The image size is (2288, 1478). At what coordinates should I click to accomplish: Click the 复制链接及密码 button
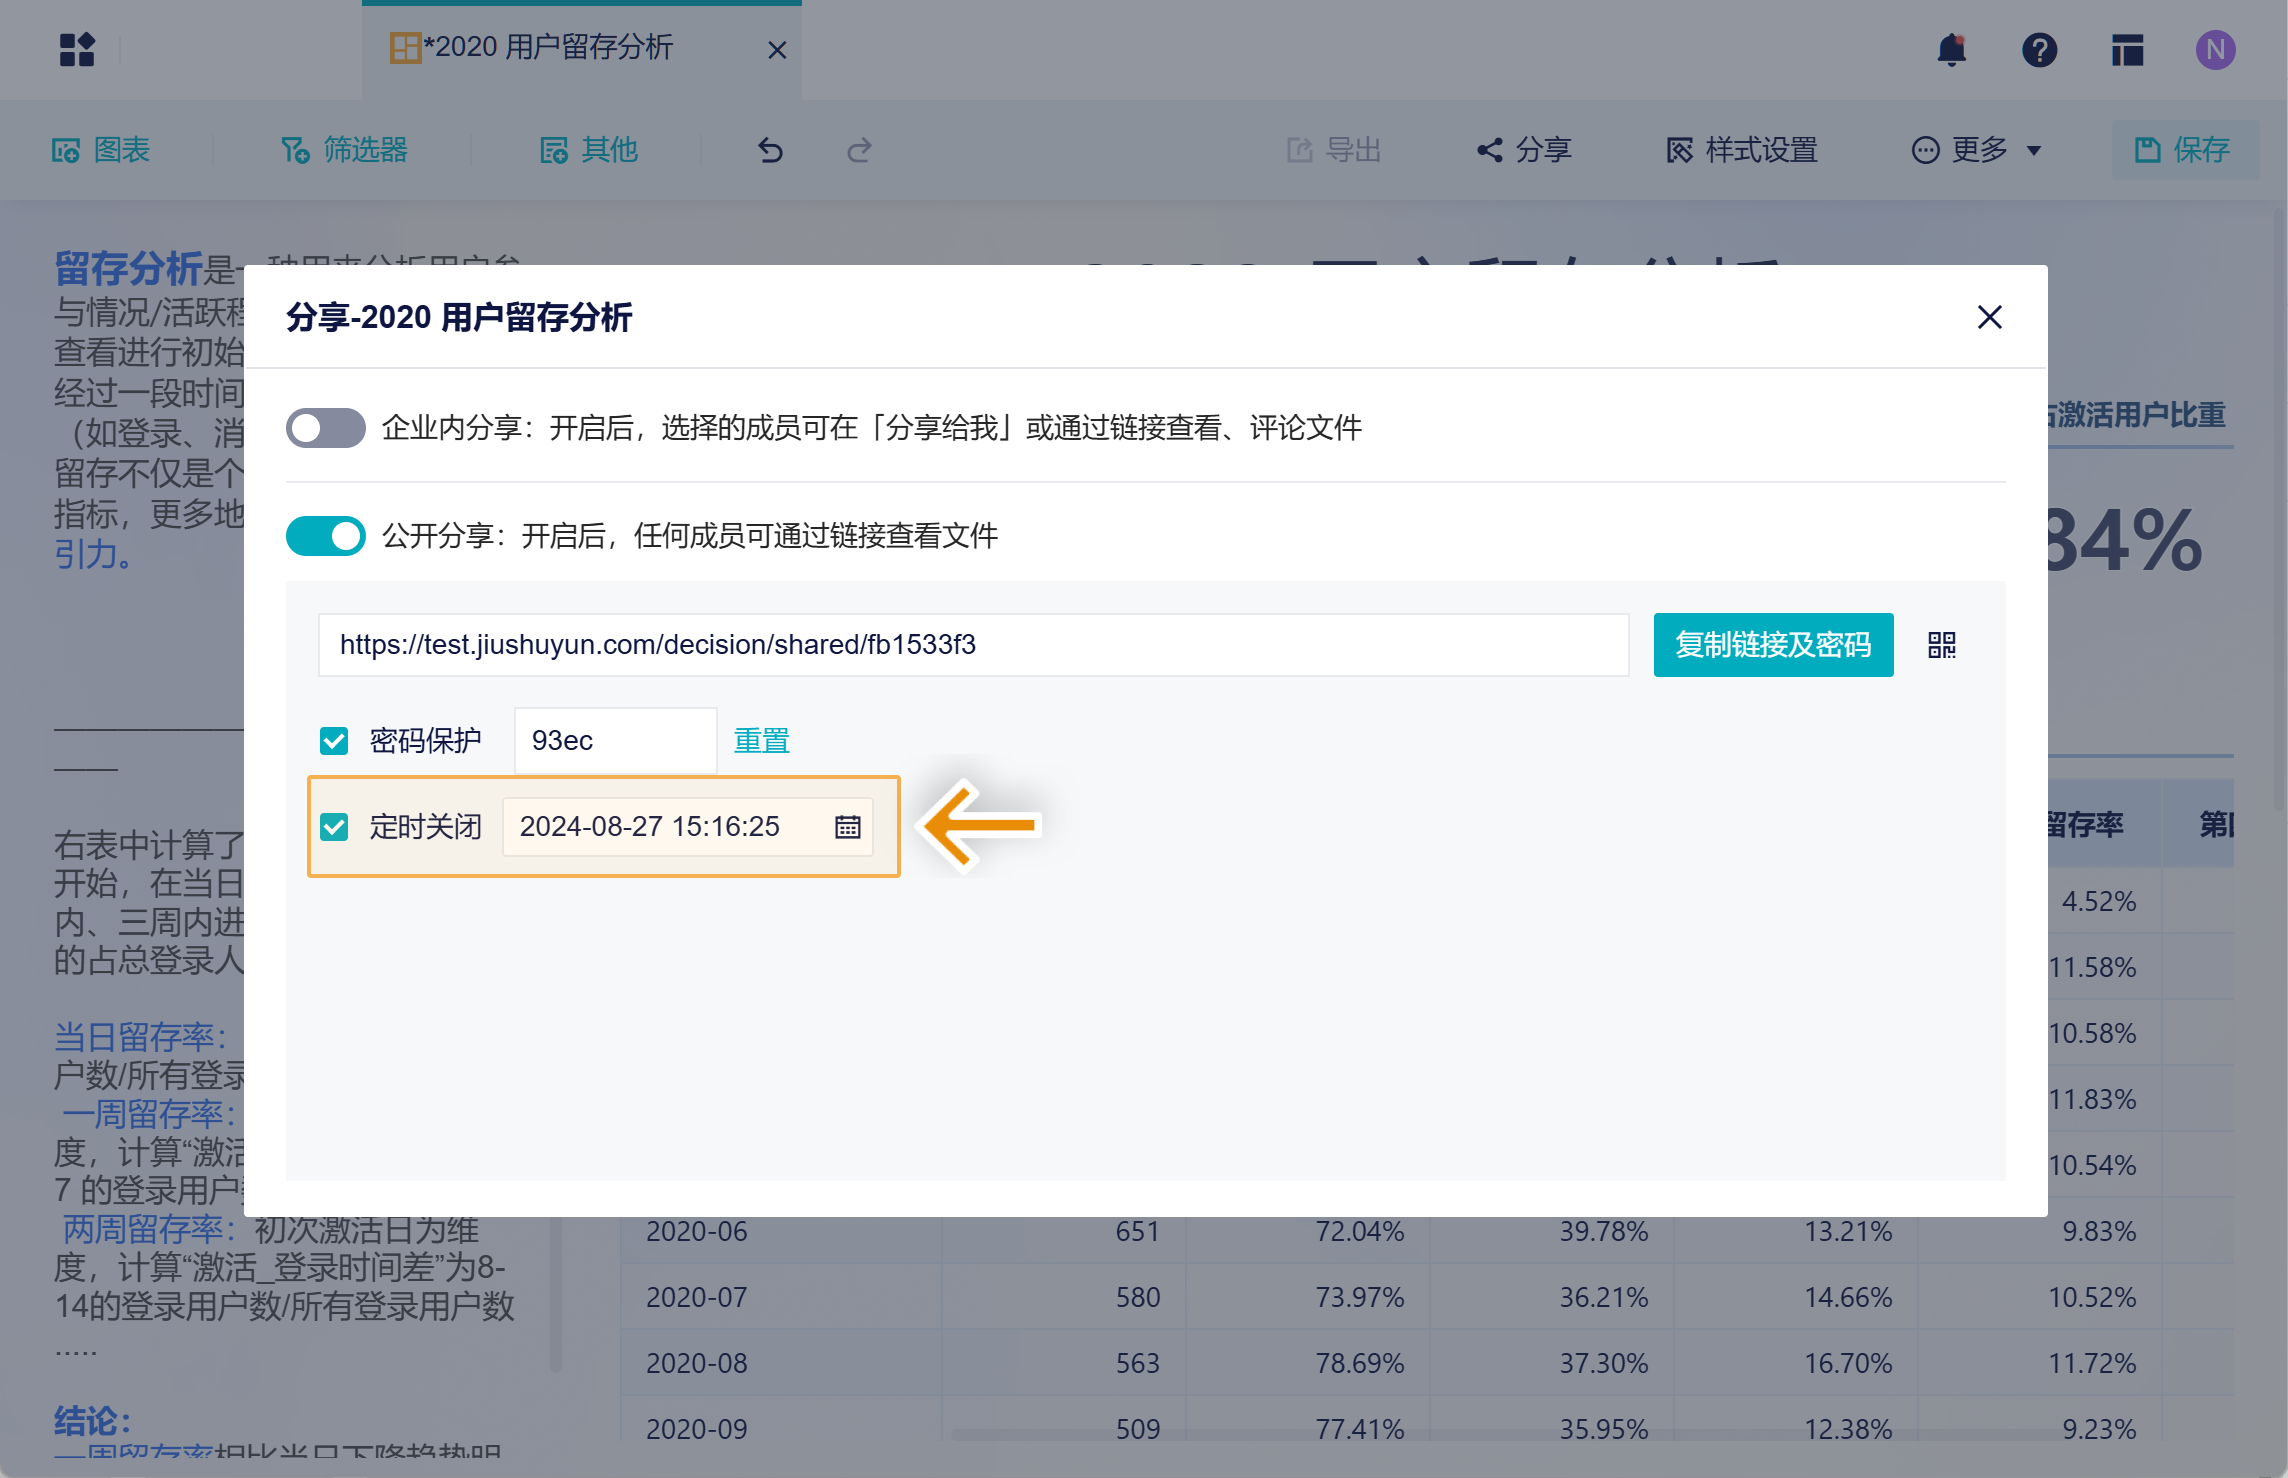[x=1772, y=645]
